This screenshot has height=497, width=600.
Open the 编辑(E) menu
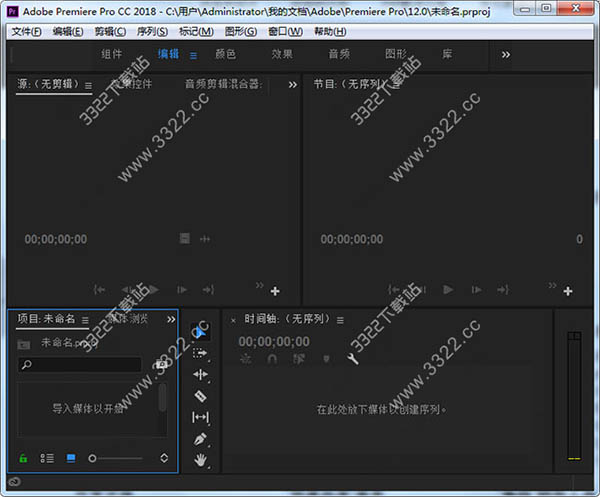(x=68, y=31)
